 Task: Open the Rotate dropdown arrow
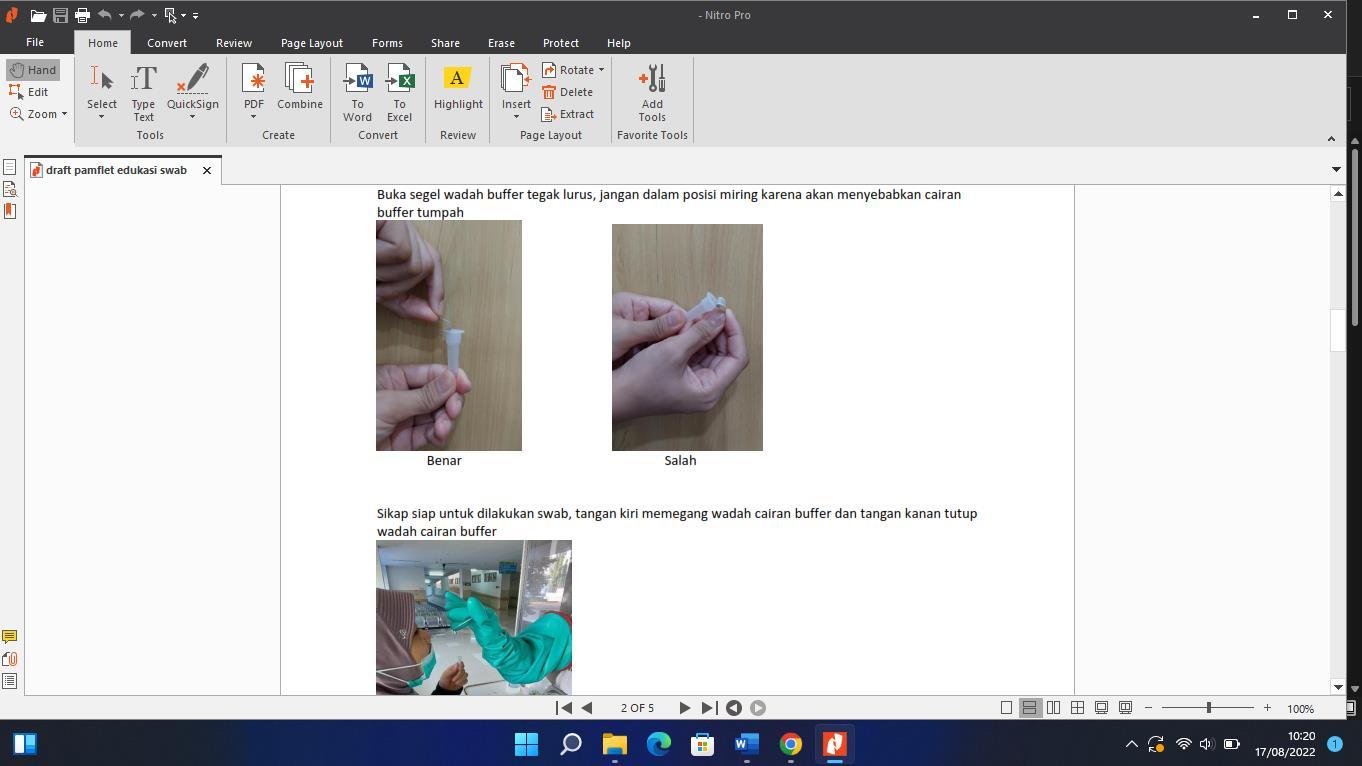click(x=601, y=70)
